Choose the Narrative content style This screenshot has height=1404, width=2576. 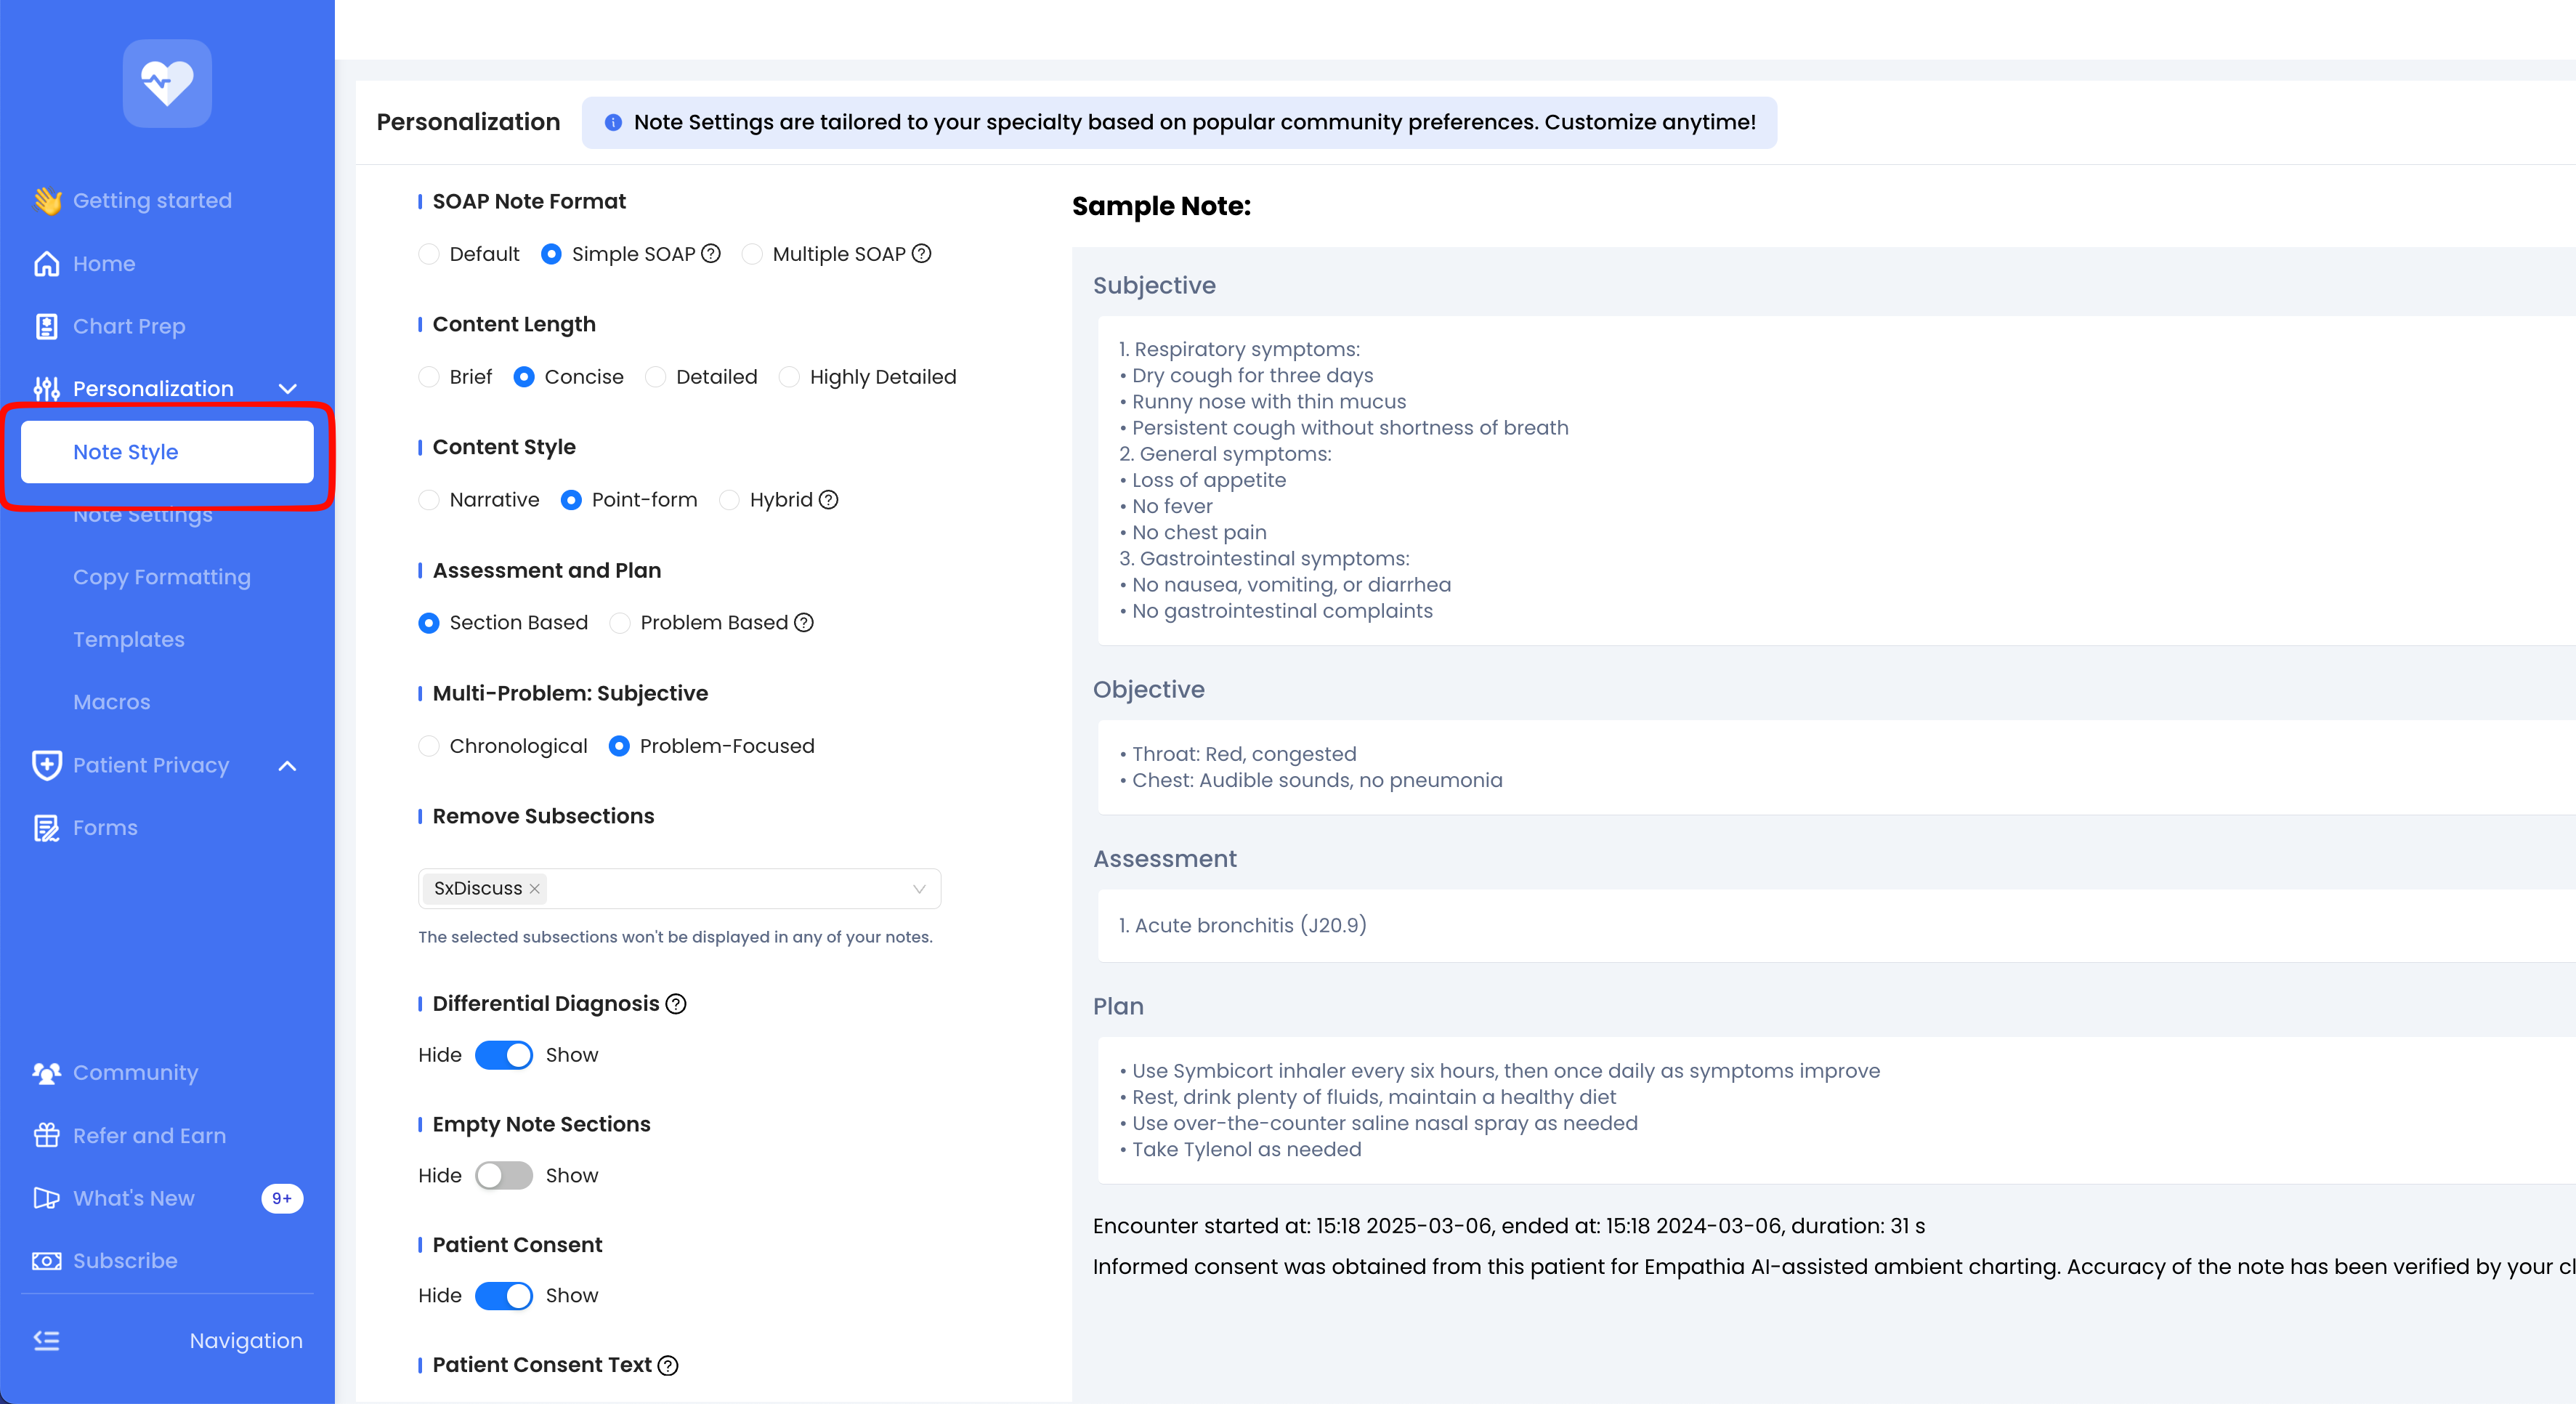429,500
